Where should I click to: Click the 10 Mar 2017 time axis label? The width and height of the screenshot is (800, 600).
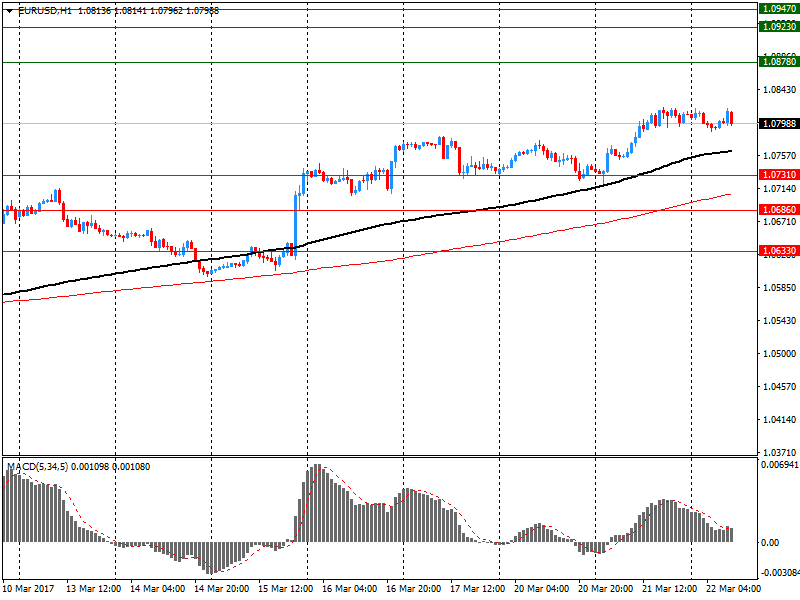[29, 589]
